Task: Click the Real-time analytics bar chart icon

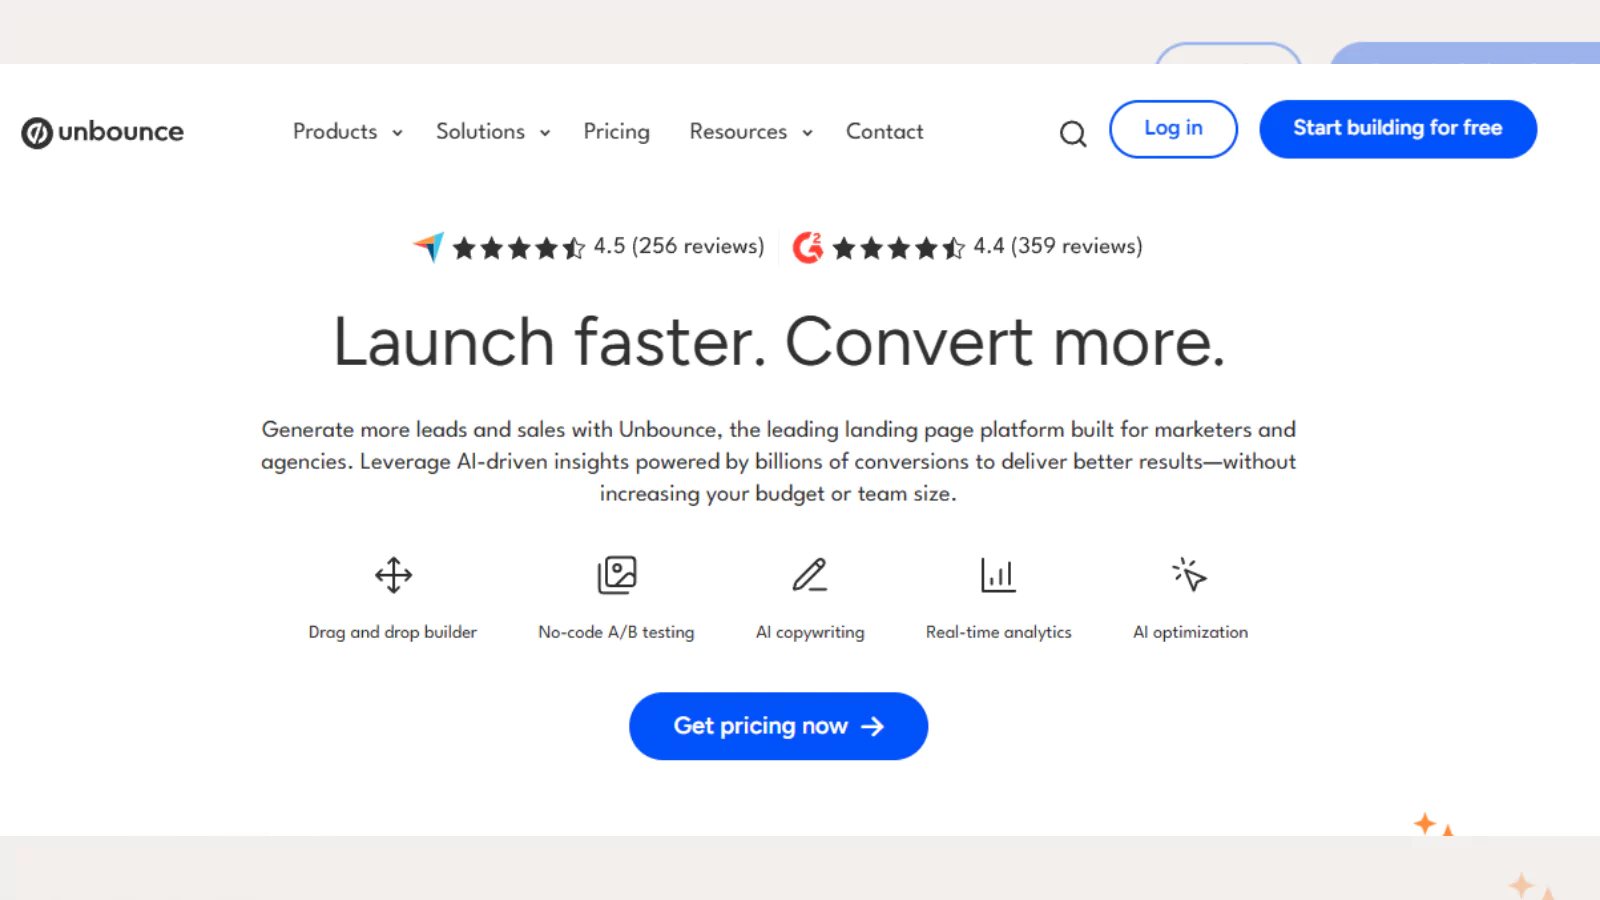Action: tap(998, 575)
